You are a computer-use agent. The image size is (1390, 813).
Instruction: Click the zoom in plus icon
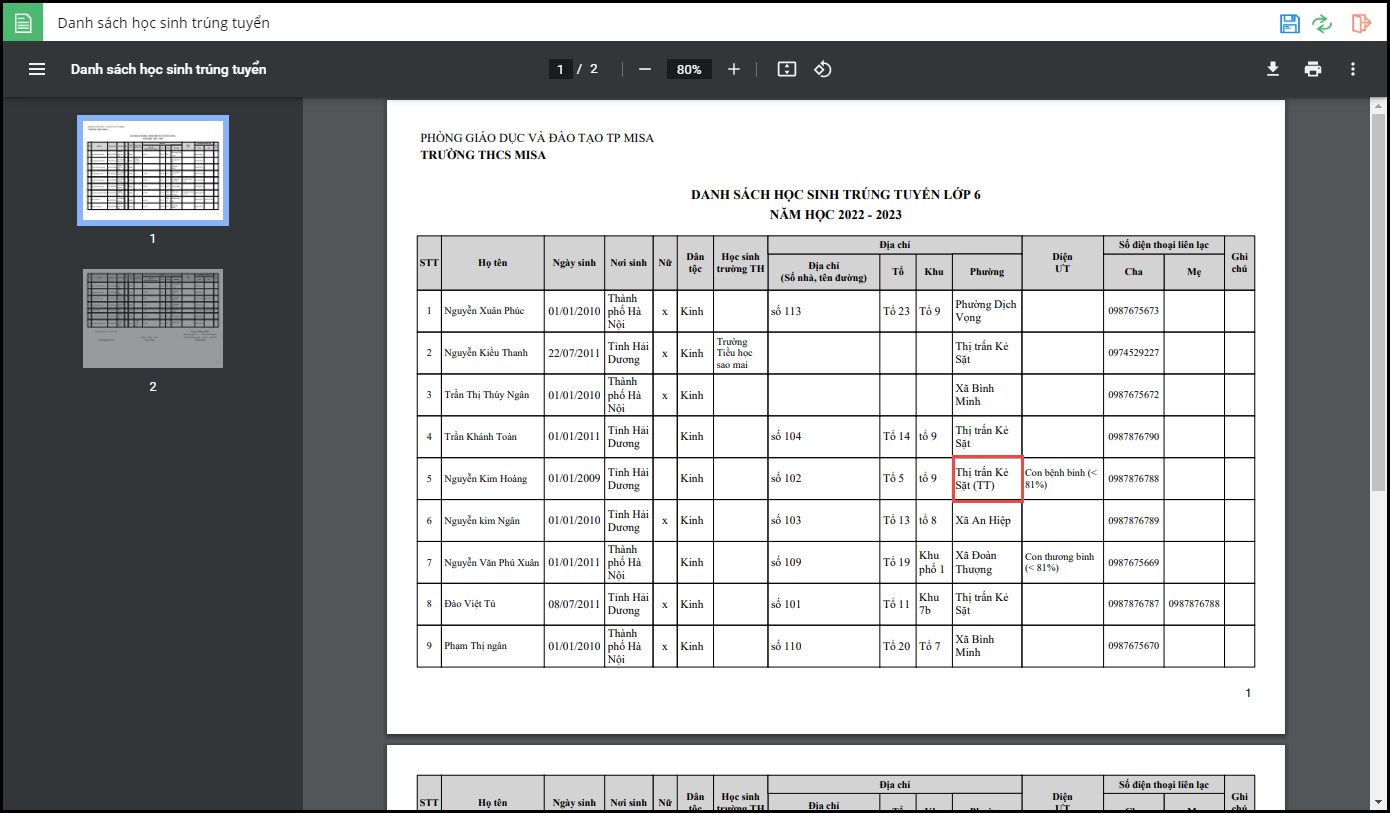[x=734, y=69]
